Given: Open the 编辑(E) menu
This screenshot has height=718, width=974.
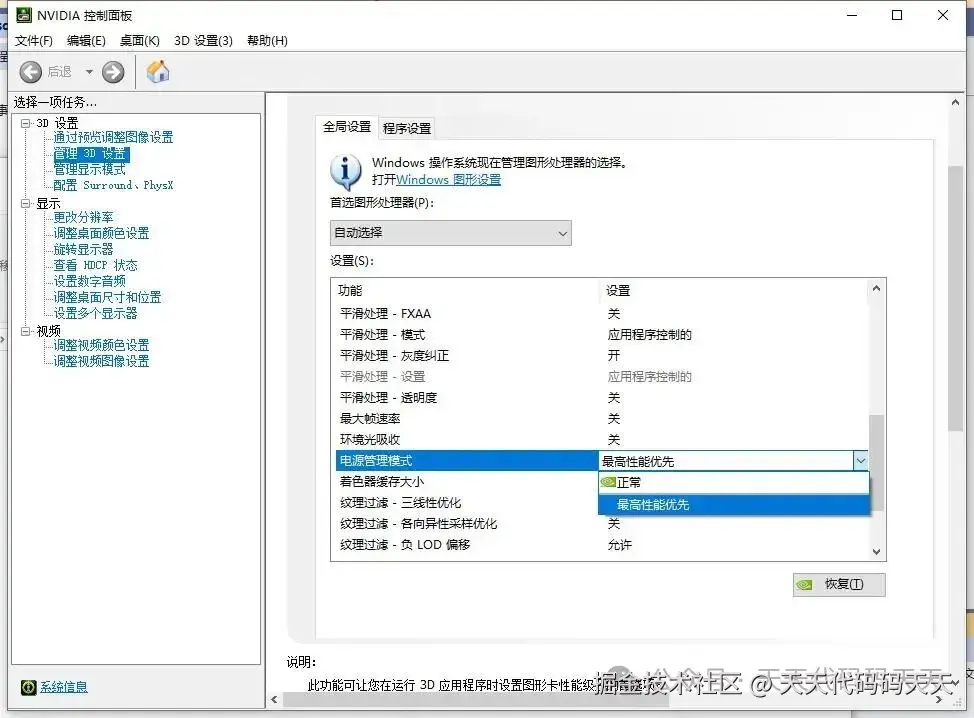Looking at the screenshot, I should click(x=86, y=40).
